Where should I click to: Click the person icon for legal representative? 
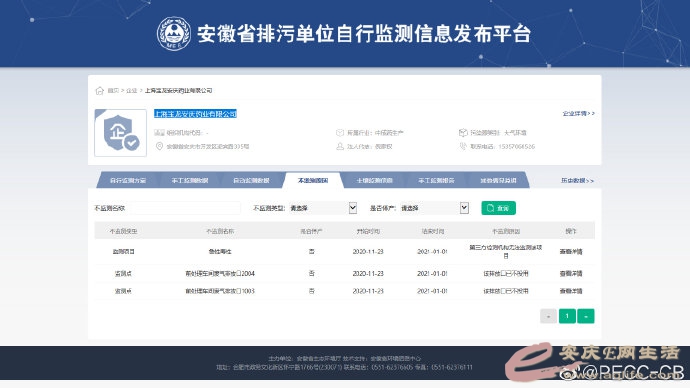[x=340, y=146]
